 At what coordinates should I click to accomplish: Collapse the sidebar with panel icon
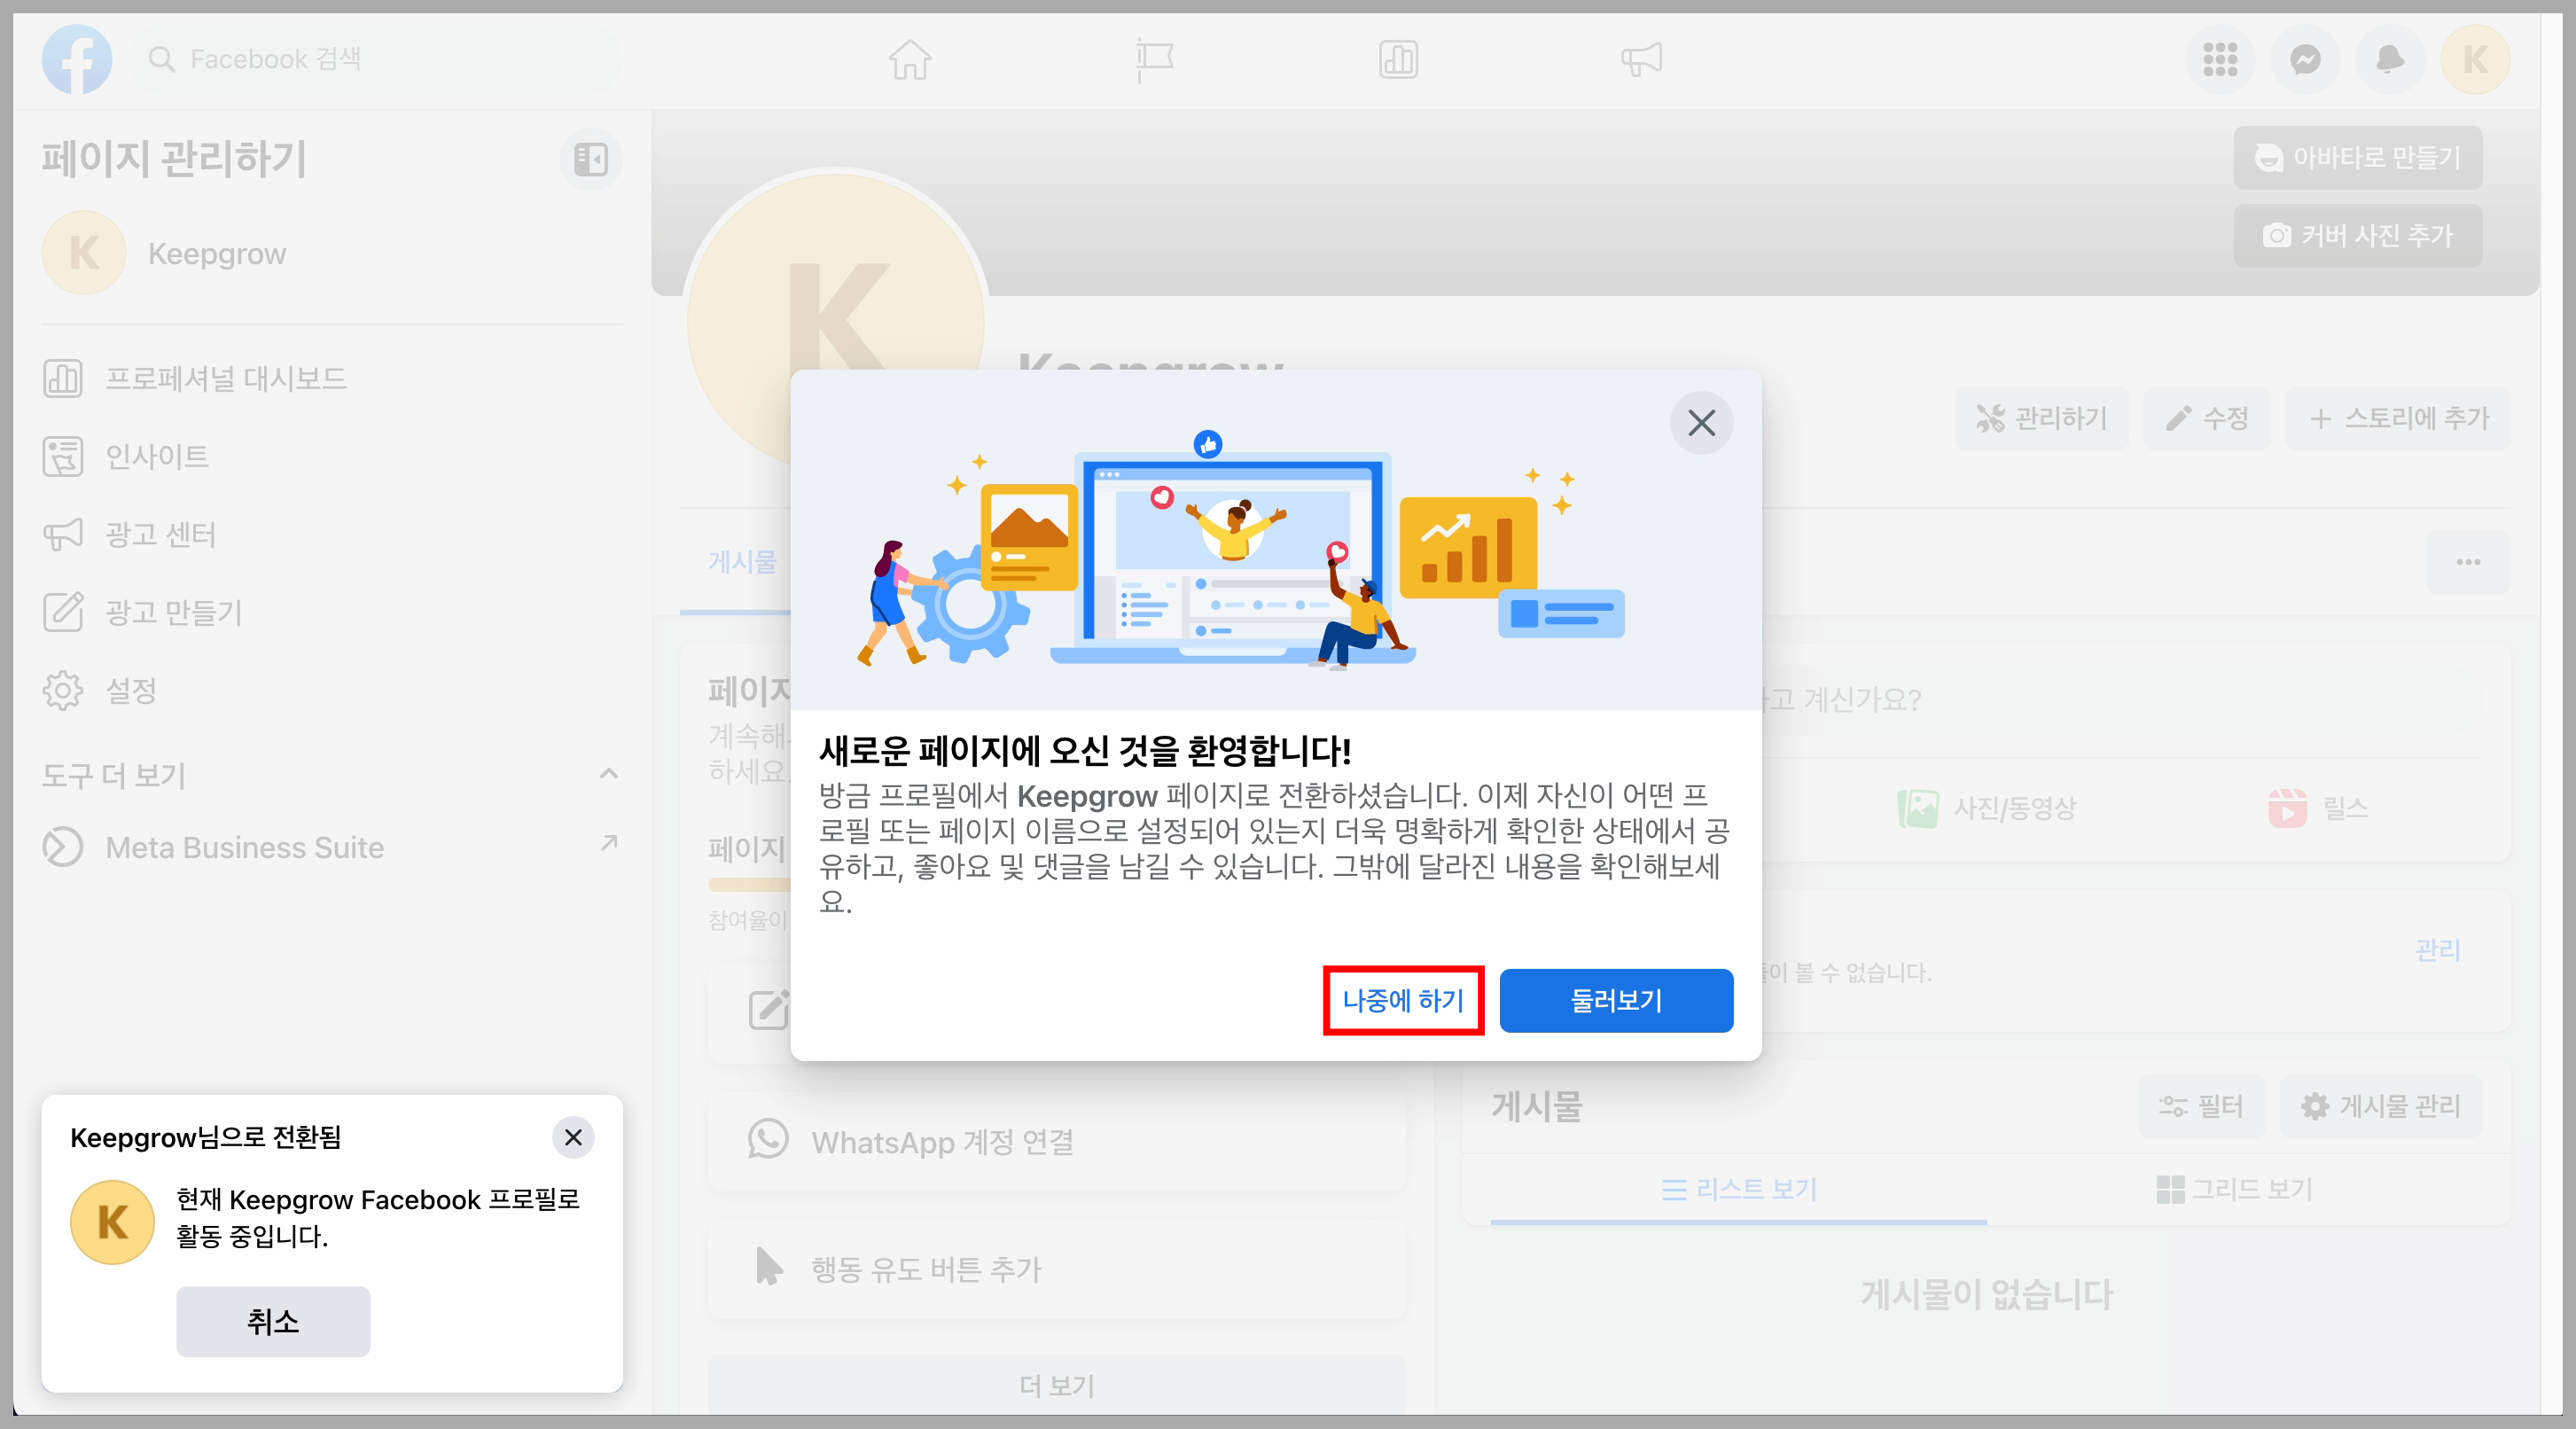(x=590, y=159)
